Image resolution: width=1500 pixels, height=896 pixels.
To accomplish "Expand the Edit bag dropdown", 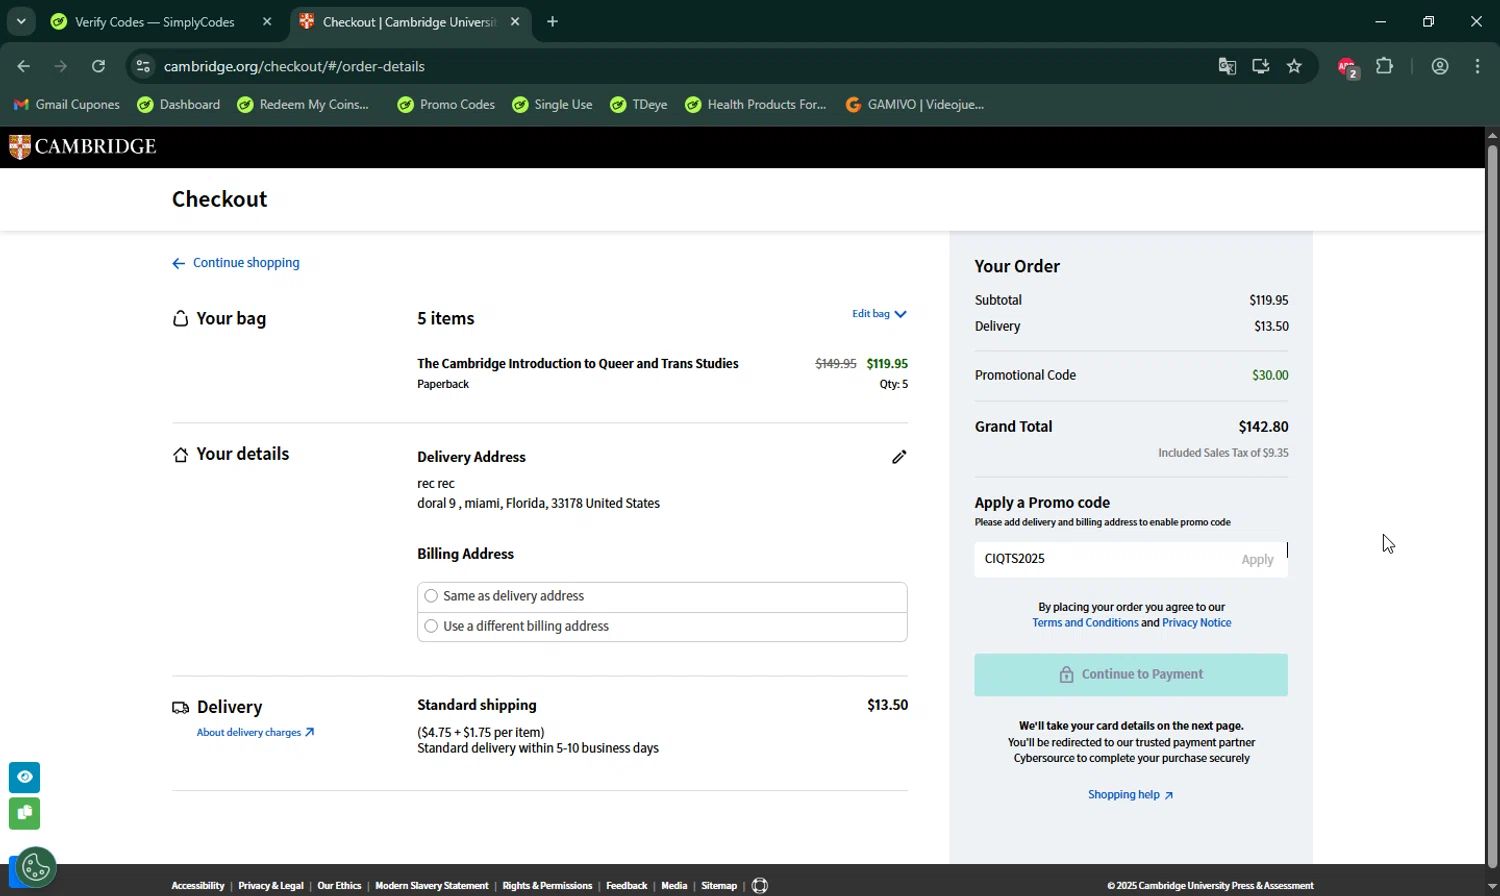I will coord(879,314).
